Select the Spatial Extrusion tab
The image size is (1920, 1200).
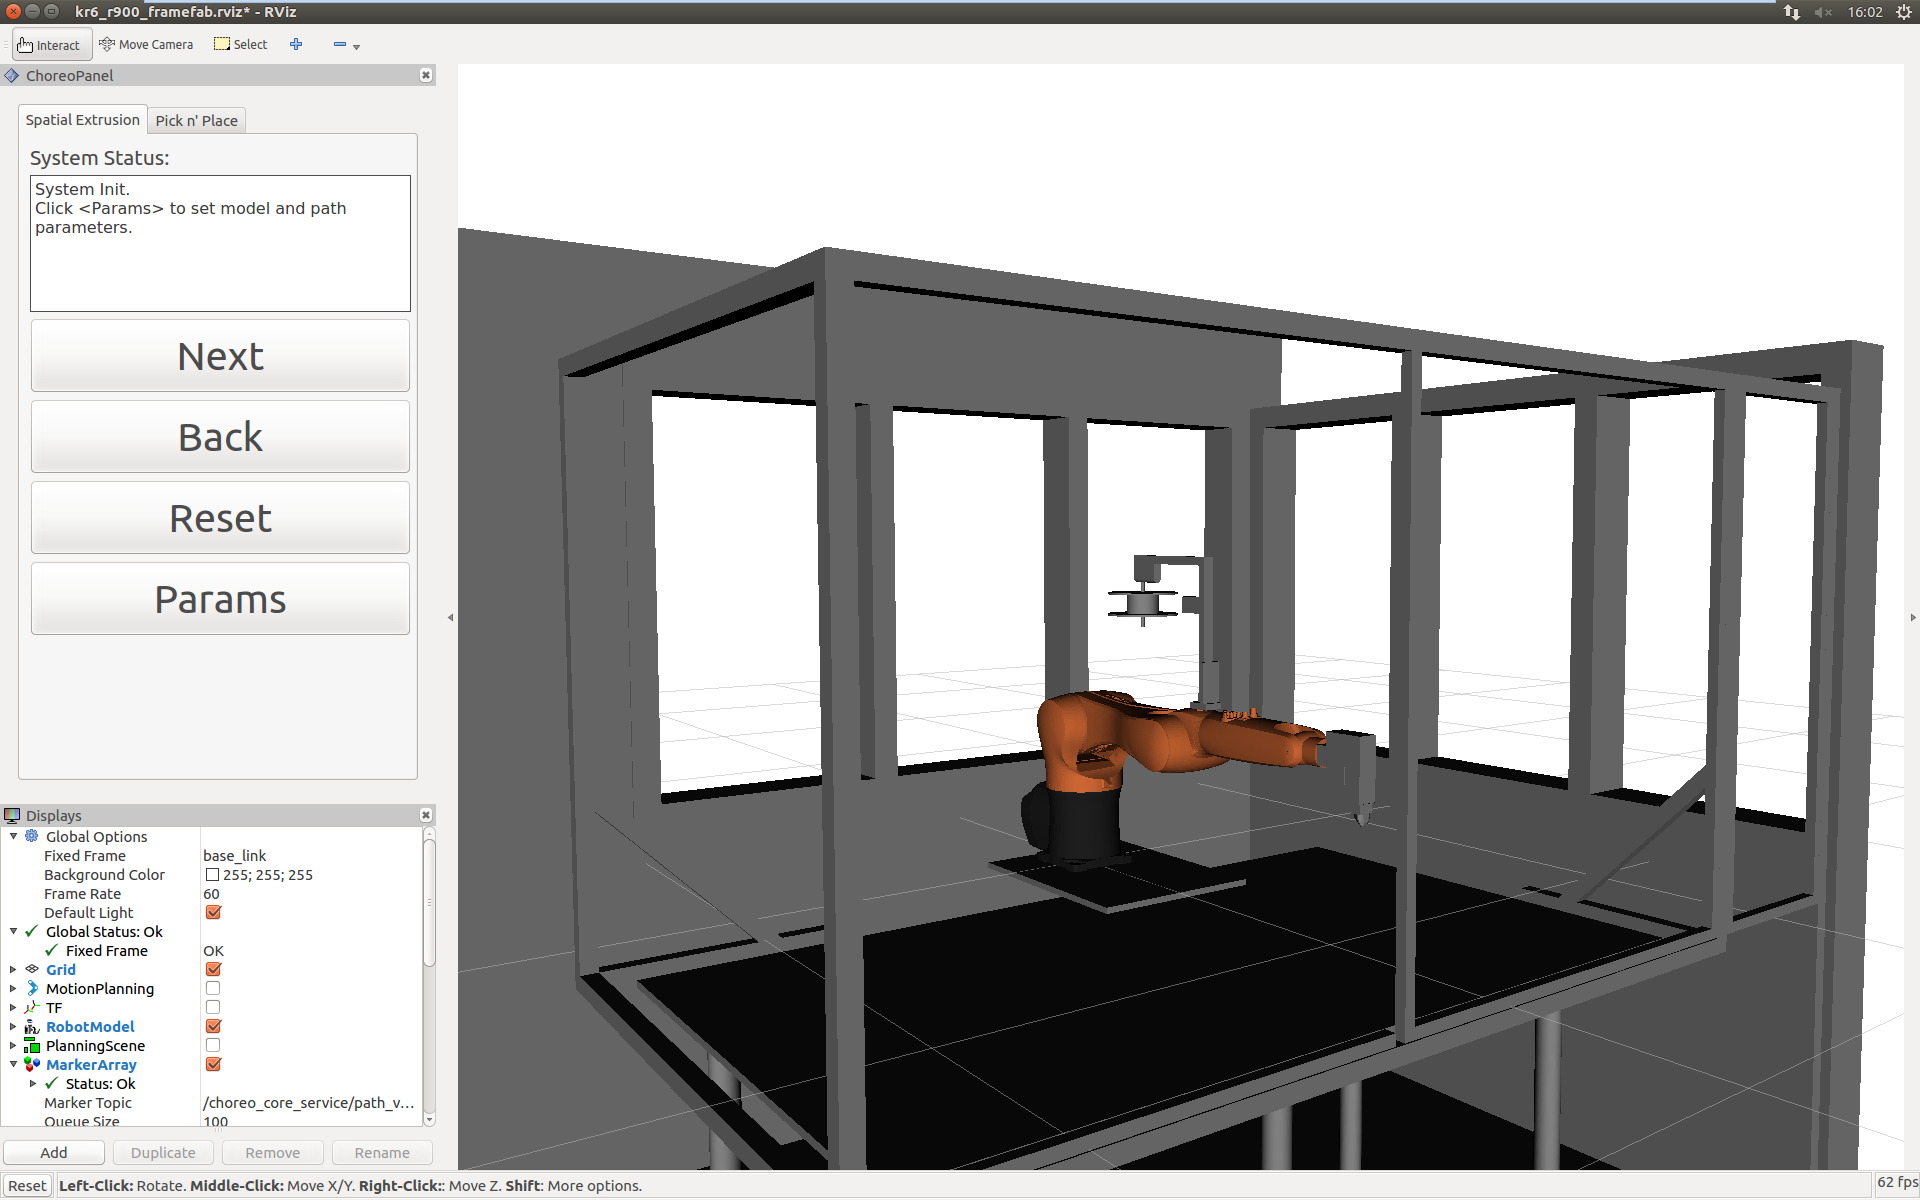(83, 120)
